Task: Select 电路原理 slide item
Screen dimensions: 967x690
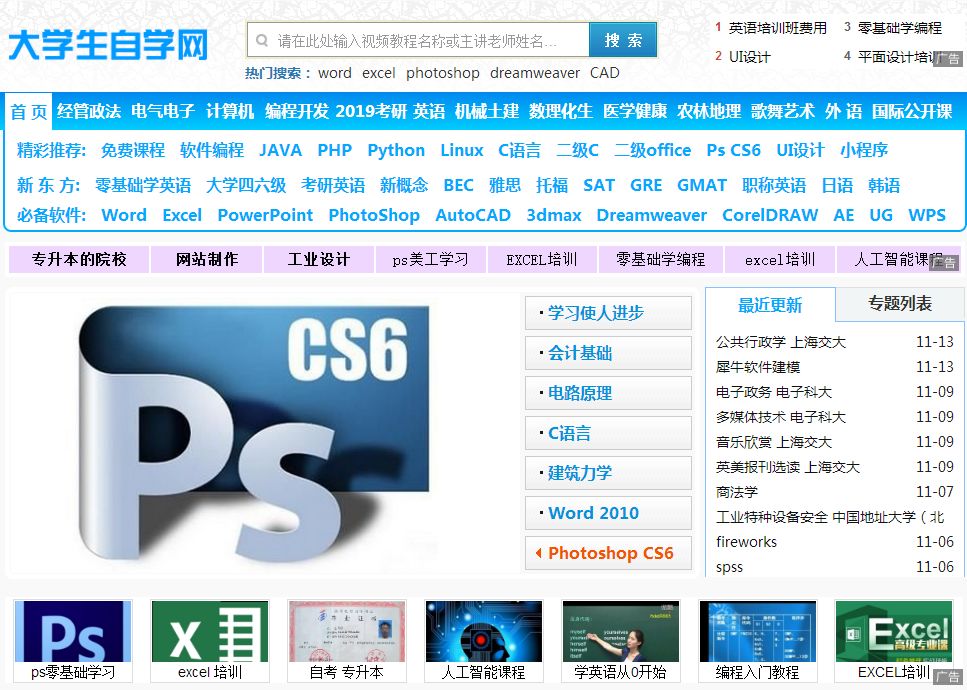Action: point(608,393)
